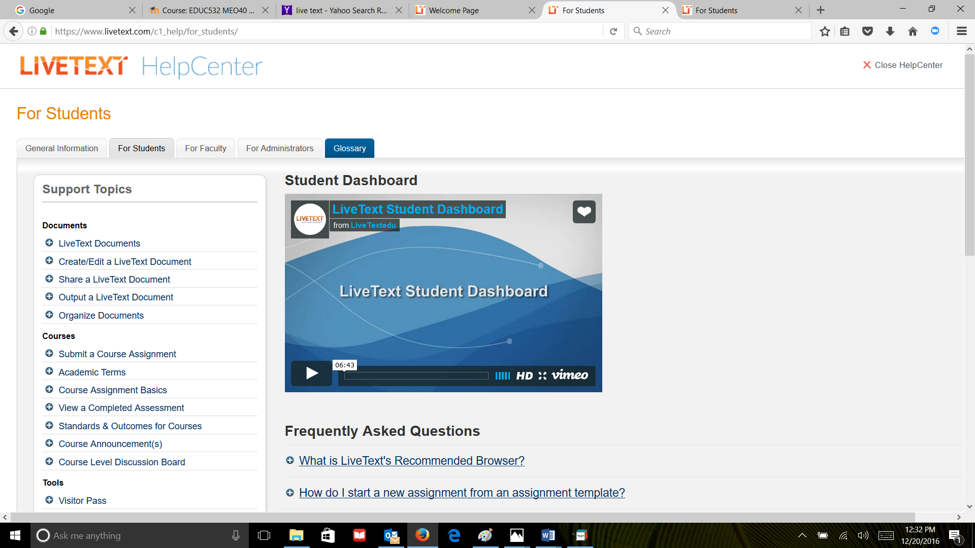Open the Windows Start menu
Image resolution: width=975 pixels, height=548 pixels.
click(15, 536)
